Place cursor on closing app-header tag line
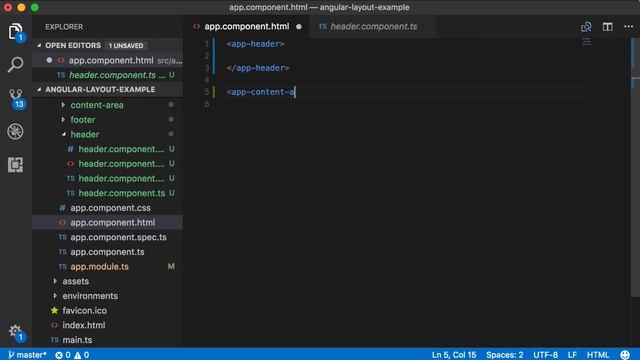640x360 pixels. (258, 68)
